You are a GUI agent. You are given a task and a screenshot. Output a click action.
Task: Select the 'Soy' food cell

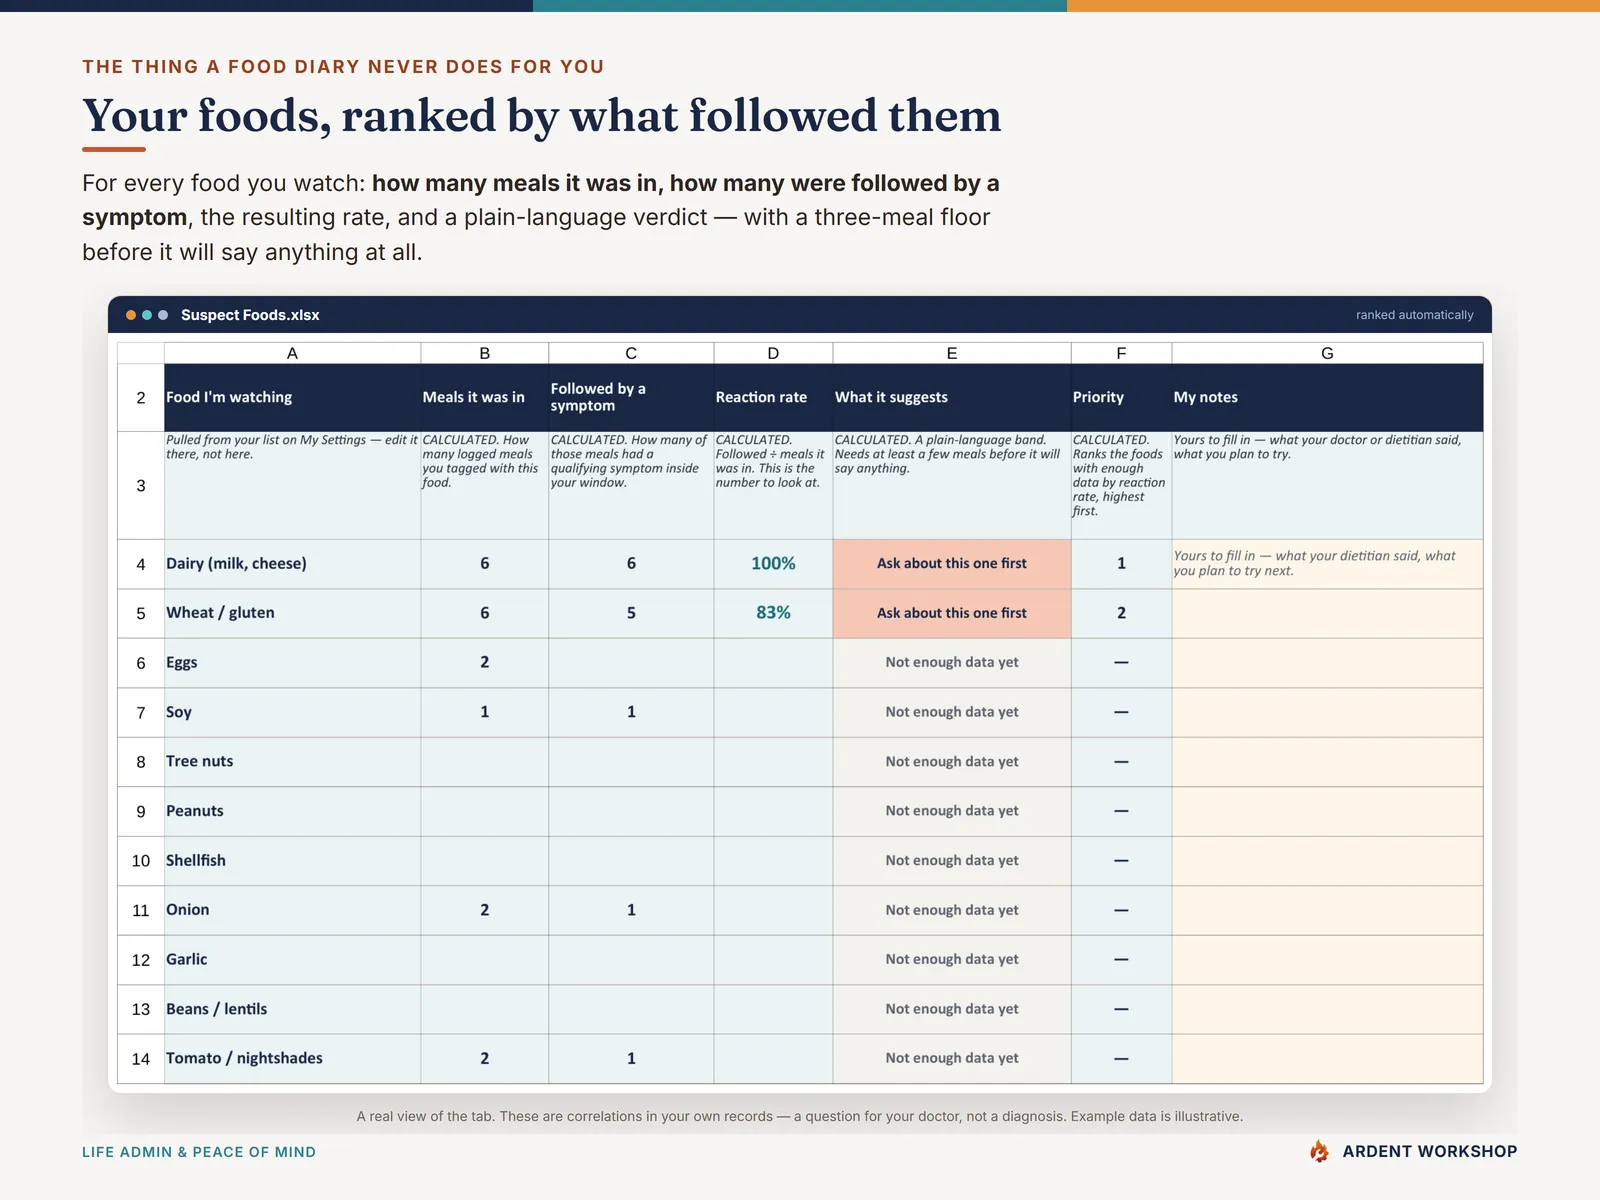(x=292, y=712)
